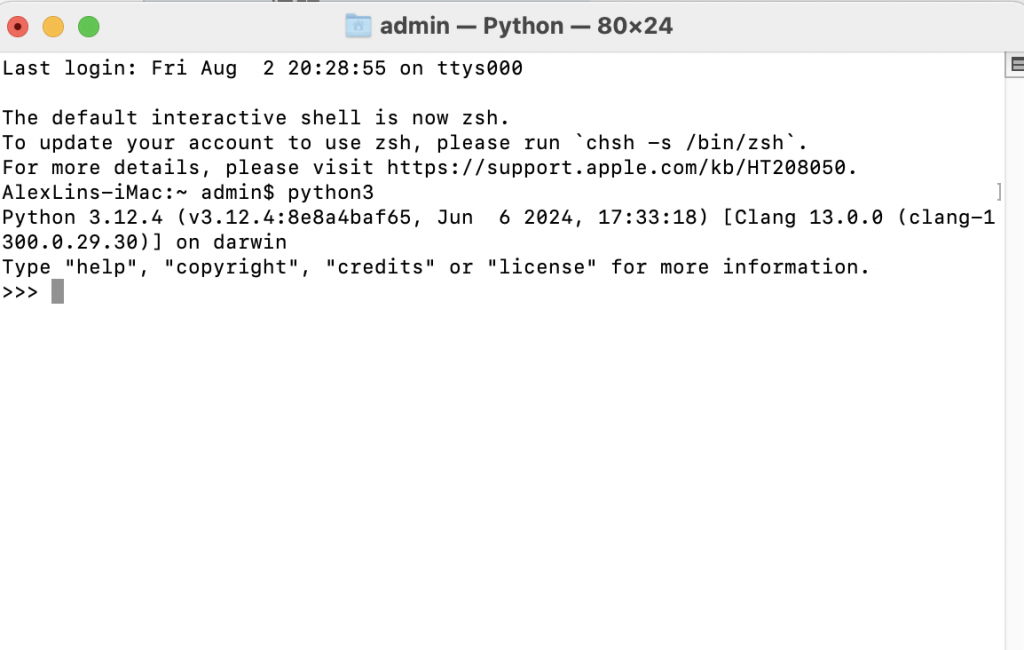Click the window title 'admin — Python — 80×24'
This screenshot has width=1024, height=650.
pyautogui.click(x=526, y=26)
